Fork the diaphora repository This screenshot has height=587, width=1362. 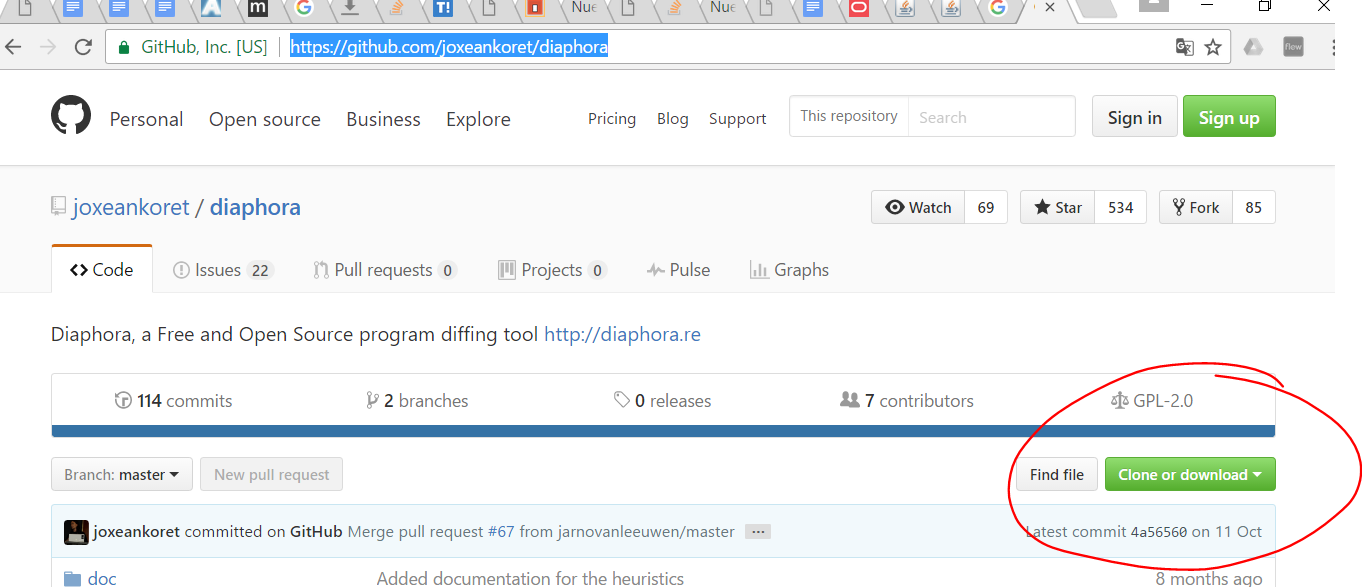click(1195, 208)
